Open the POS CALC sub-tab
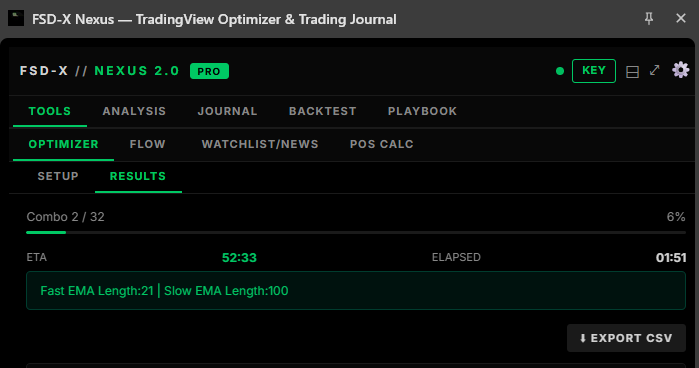 382,144
